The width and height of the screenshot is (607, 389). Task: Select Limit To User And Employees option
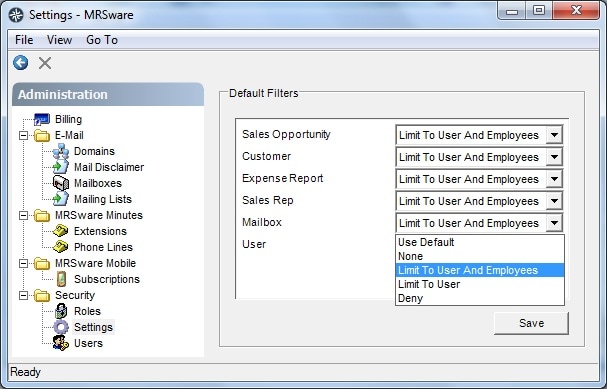(x=480, y=270)
